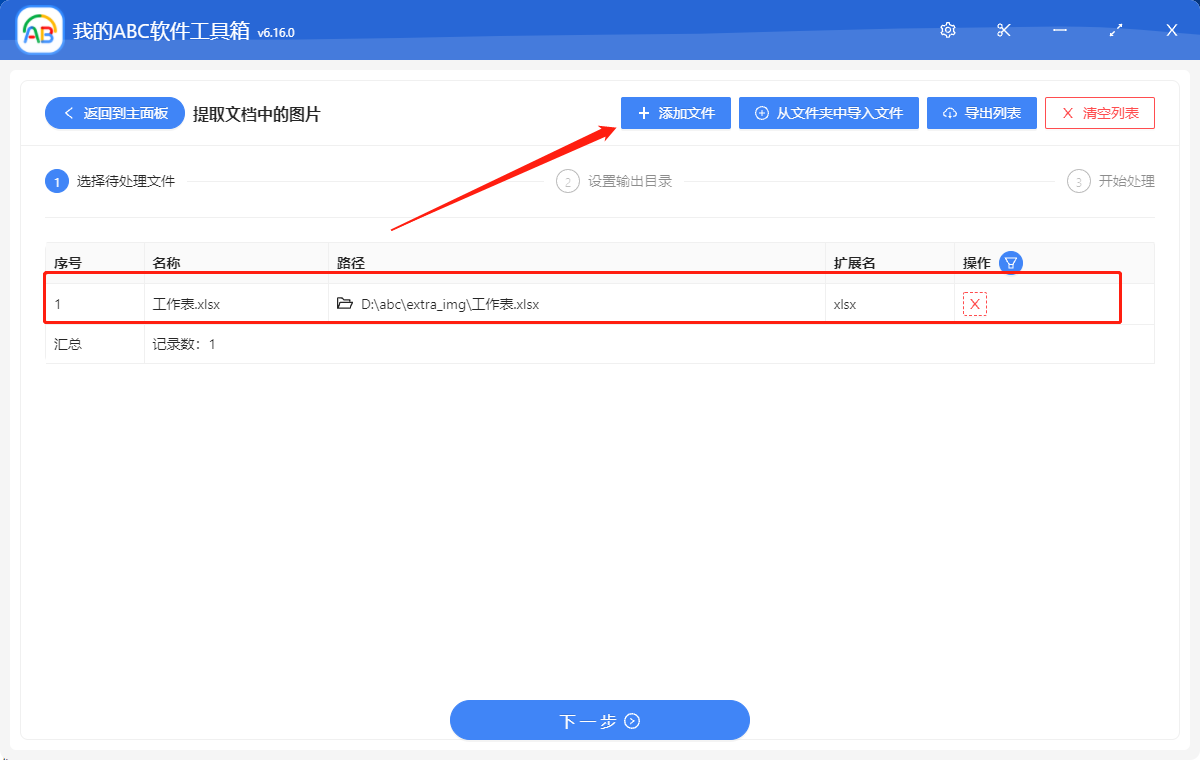This screenshot has width=1200, height=760.
Task: Select step 1 选择待处理文件
Action: (57, 181)
